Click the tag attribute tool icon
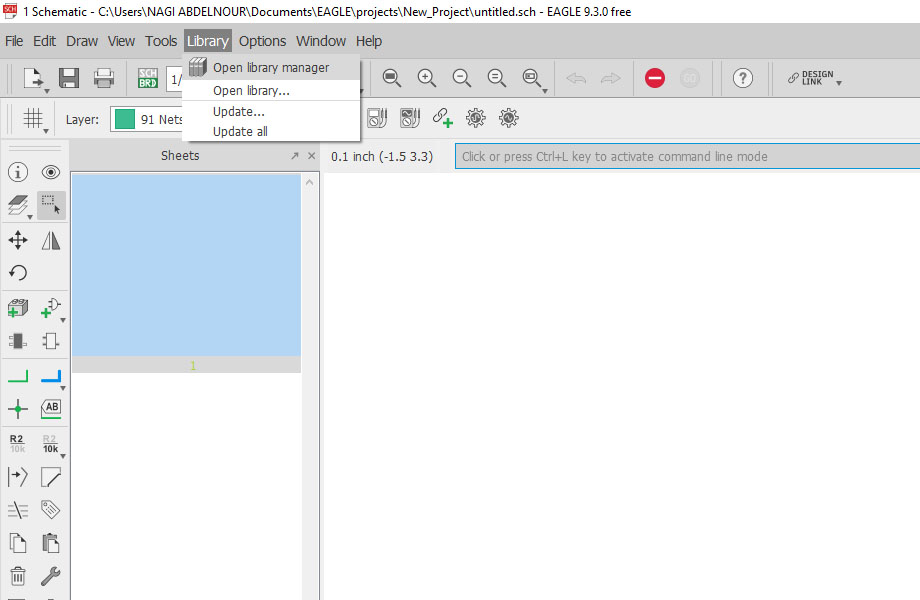The width and height of the screenshot is (920, 600). point(51,510)
